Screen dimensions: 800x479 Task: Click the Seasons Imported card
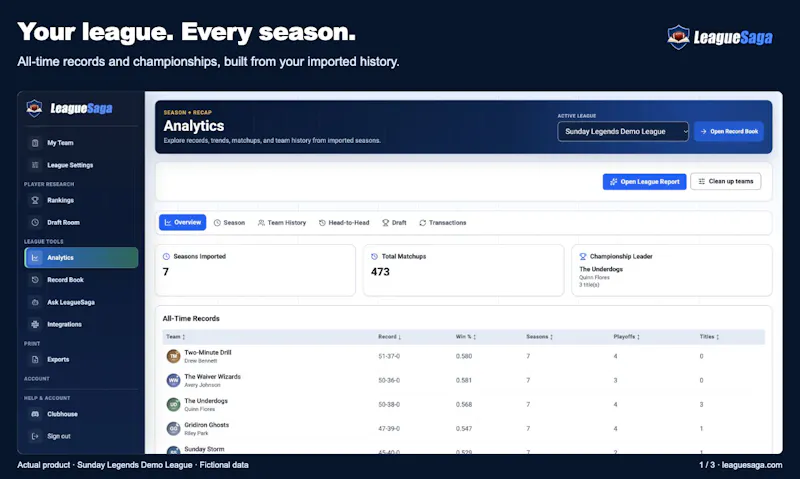tap(256, 270)
